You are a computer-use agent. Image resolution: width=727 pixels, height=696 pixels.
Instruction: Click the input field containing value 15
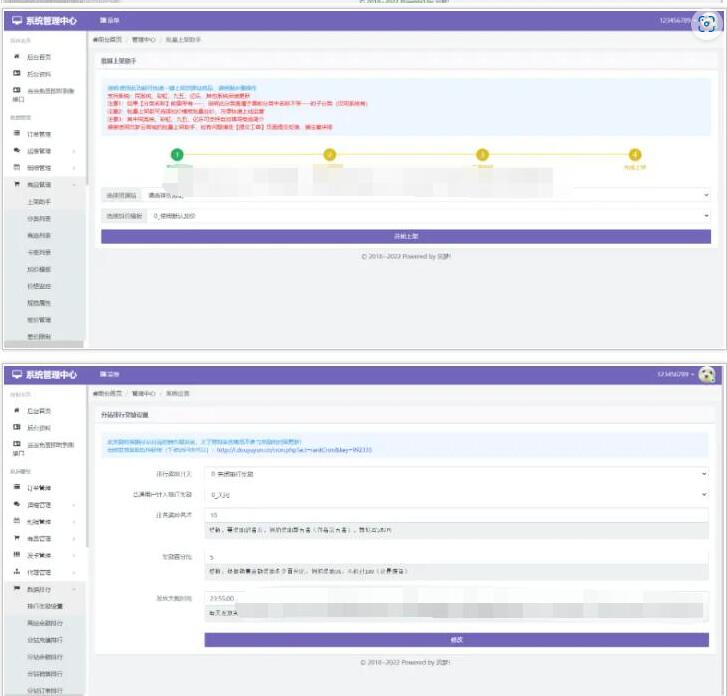click(x=456, y=514)
